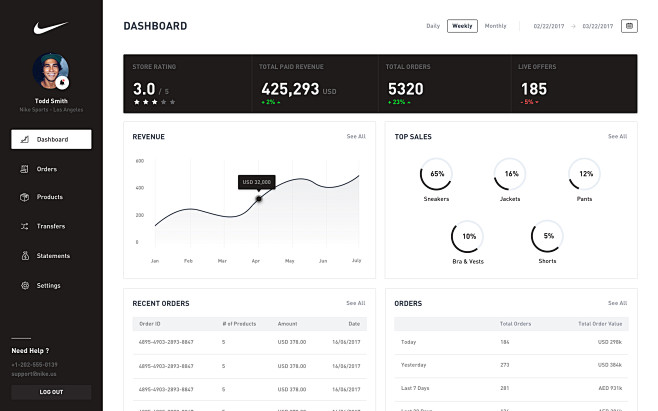
Task: Open the Settings menu item
Action: tap(48, 285)
